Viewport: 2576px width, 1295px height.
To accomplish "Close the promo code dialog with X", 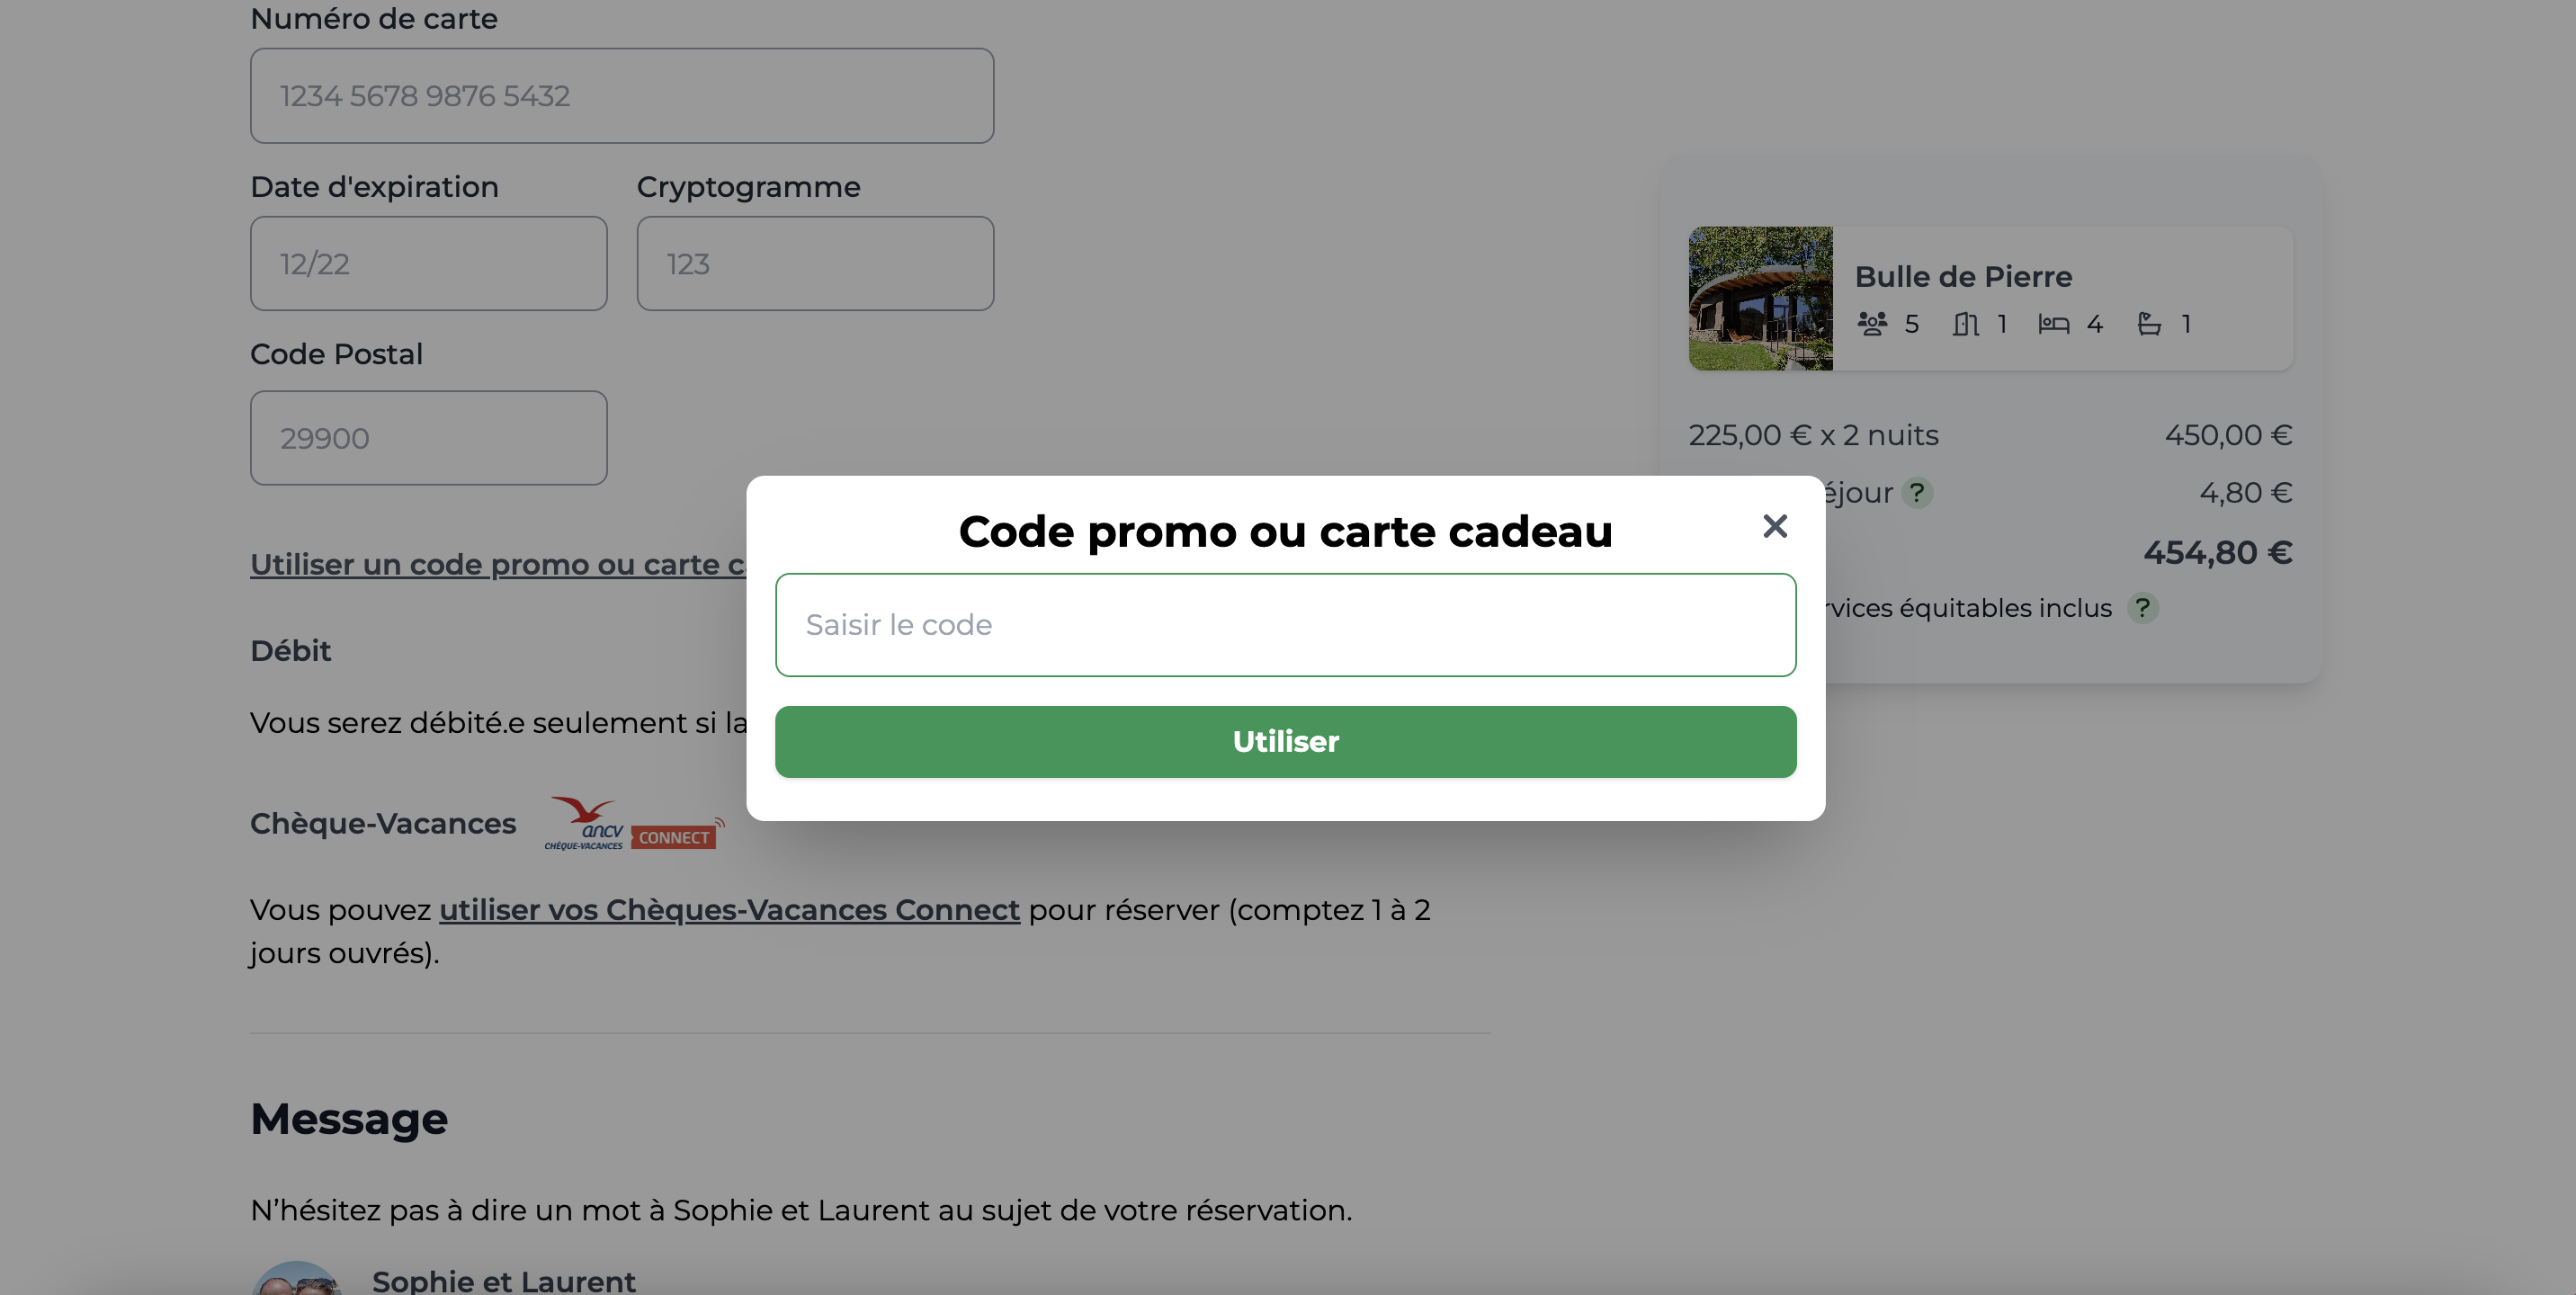I will pyautogui.click(x=1774, y=526).
